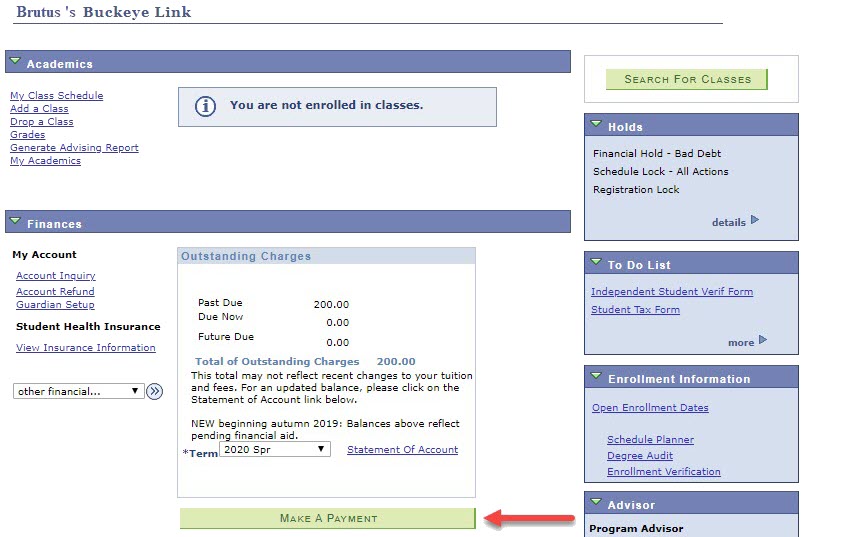Click more in the To Do List

(x=741, y=343)
